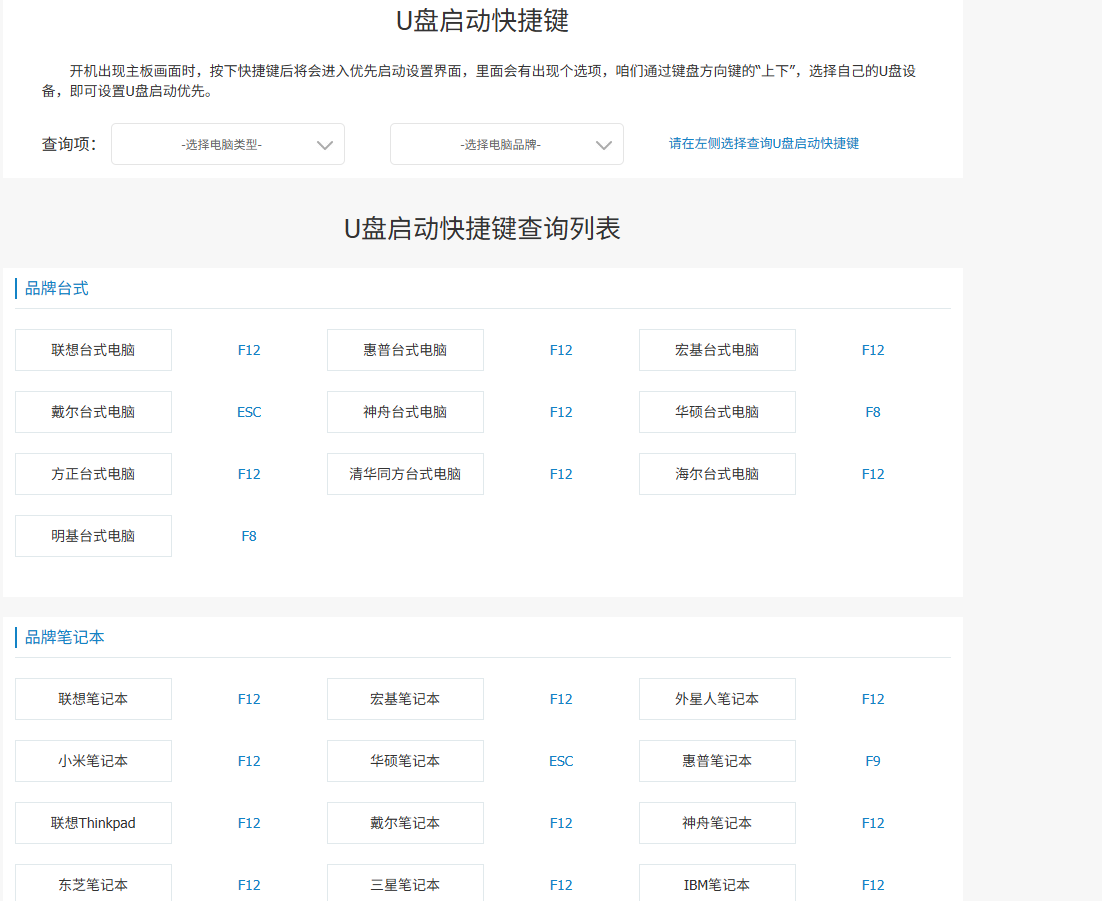1102x901 pixels.
Task: Click F12 next to 神舟台式电脑
Action: coord(561,412)
